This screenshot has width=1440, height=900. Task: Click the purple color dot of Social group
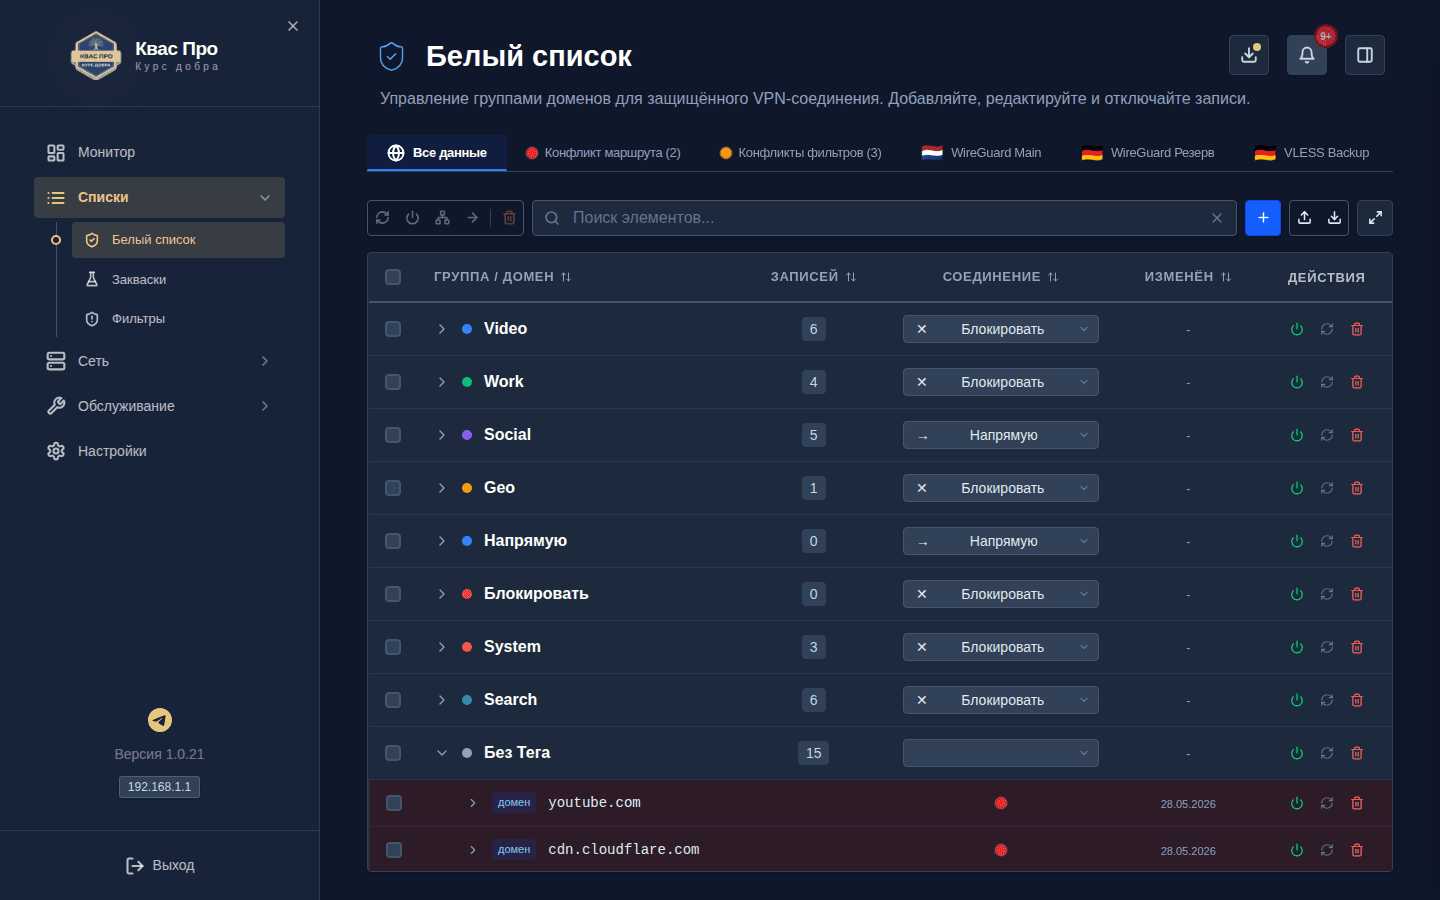[467, 435]
